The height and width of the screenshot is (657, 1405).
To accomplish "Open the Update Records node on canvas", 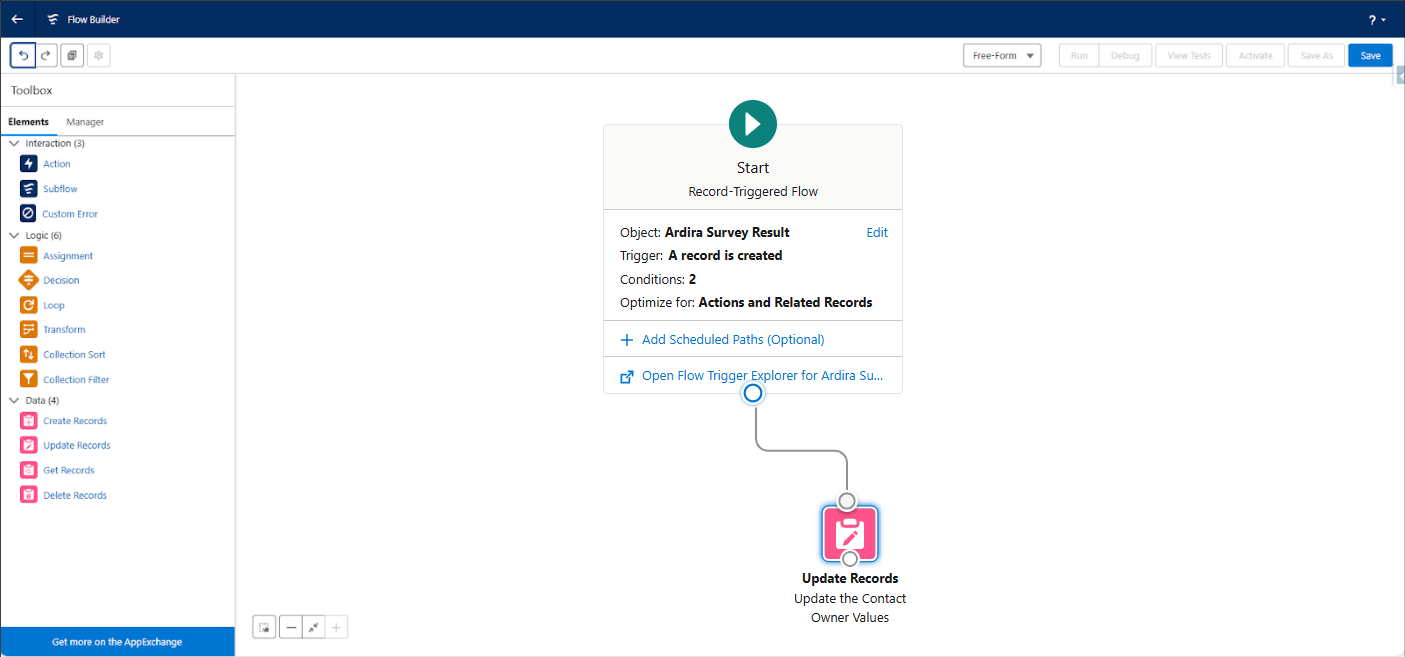I will [849, 534].
